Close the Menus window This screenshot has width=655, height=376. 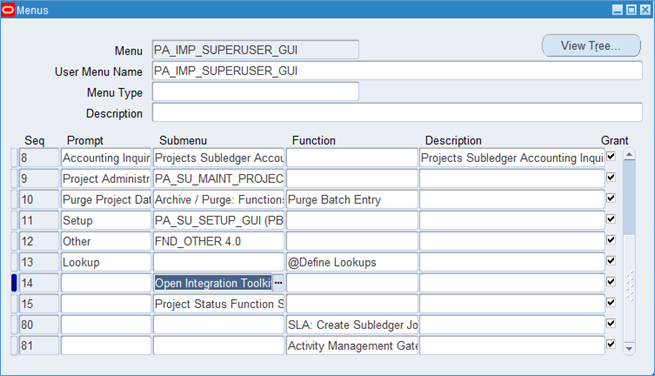point(645,10)
